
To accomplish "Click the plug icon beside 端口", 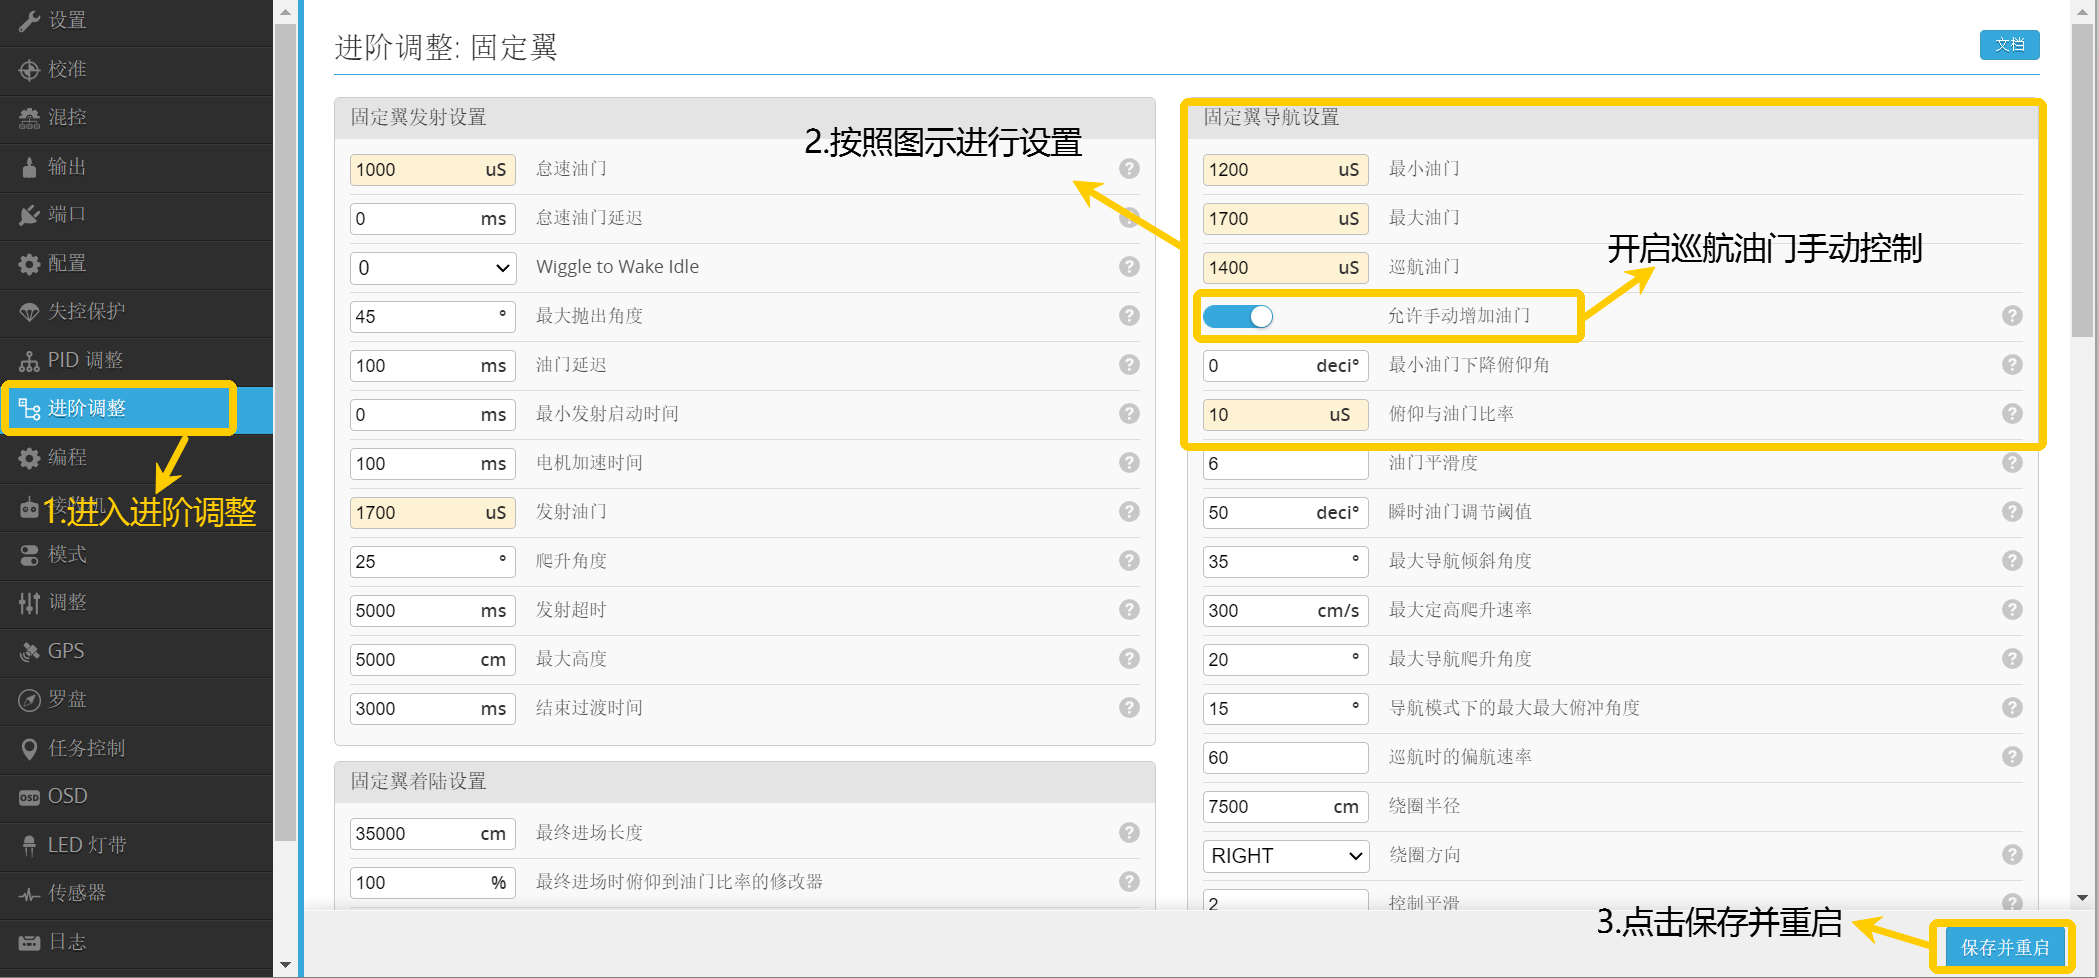I will [29, 215].
